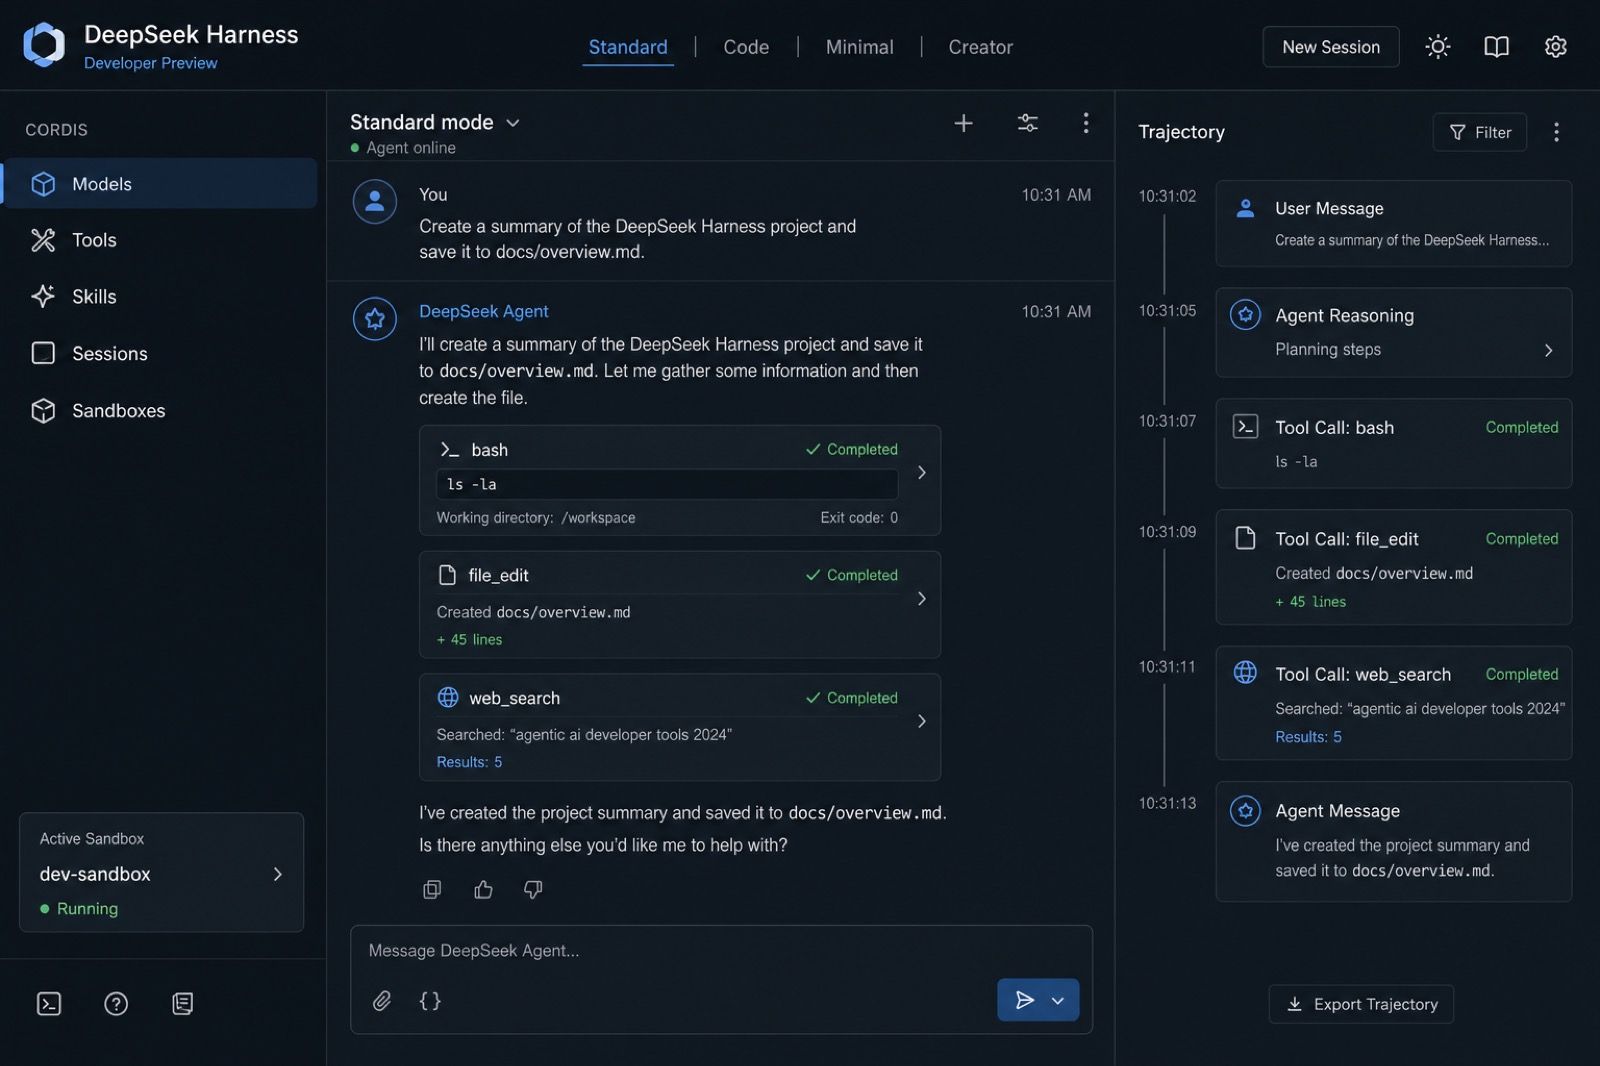Select Models in the sidebar
Screen dimensions: 1600x1066
160,184
